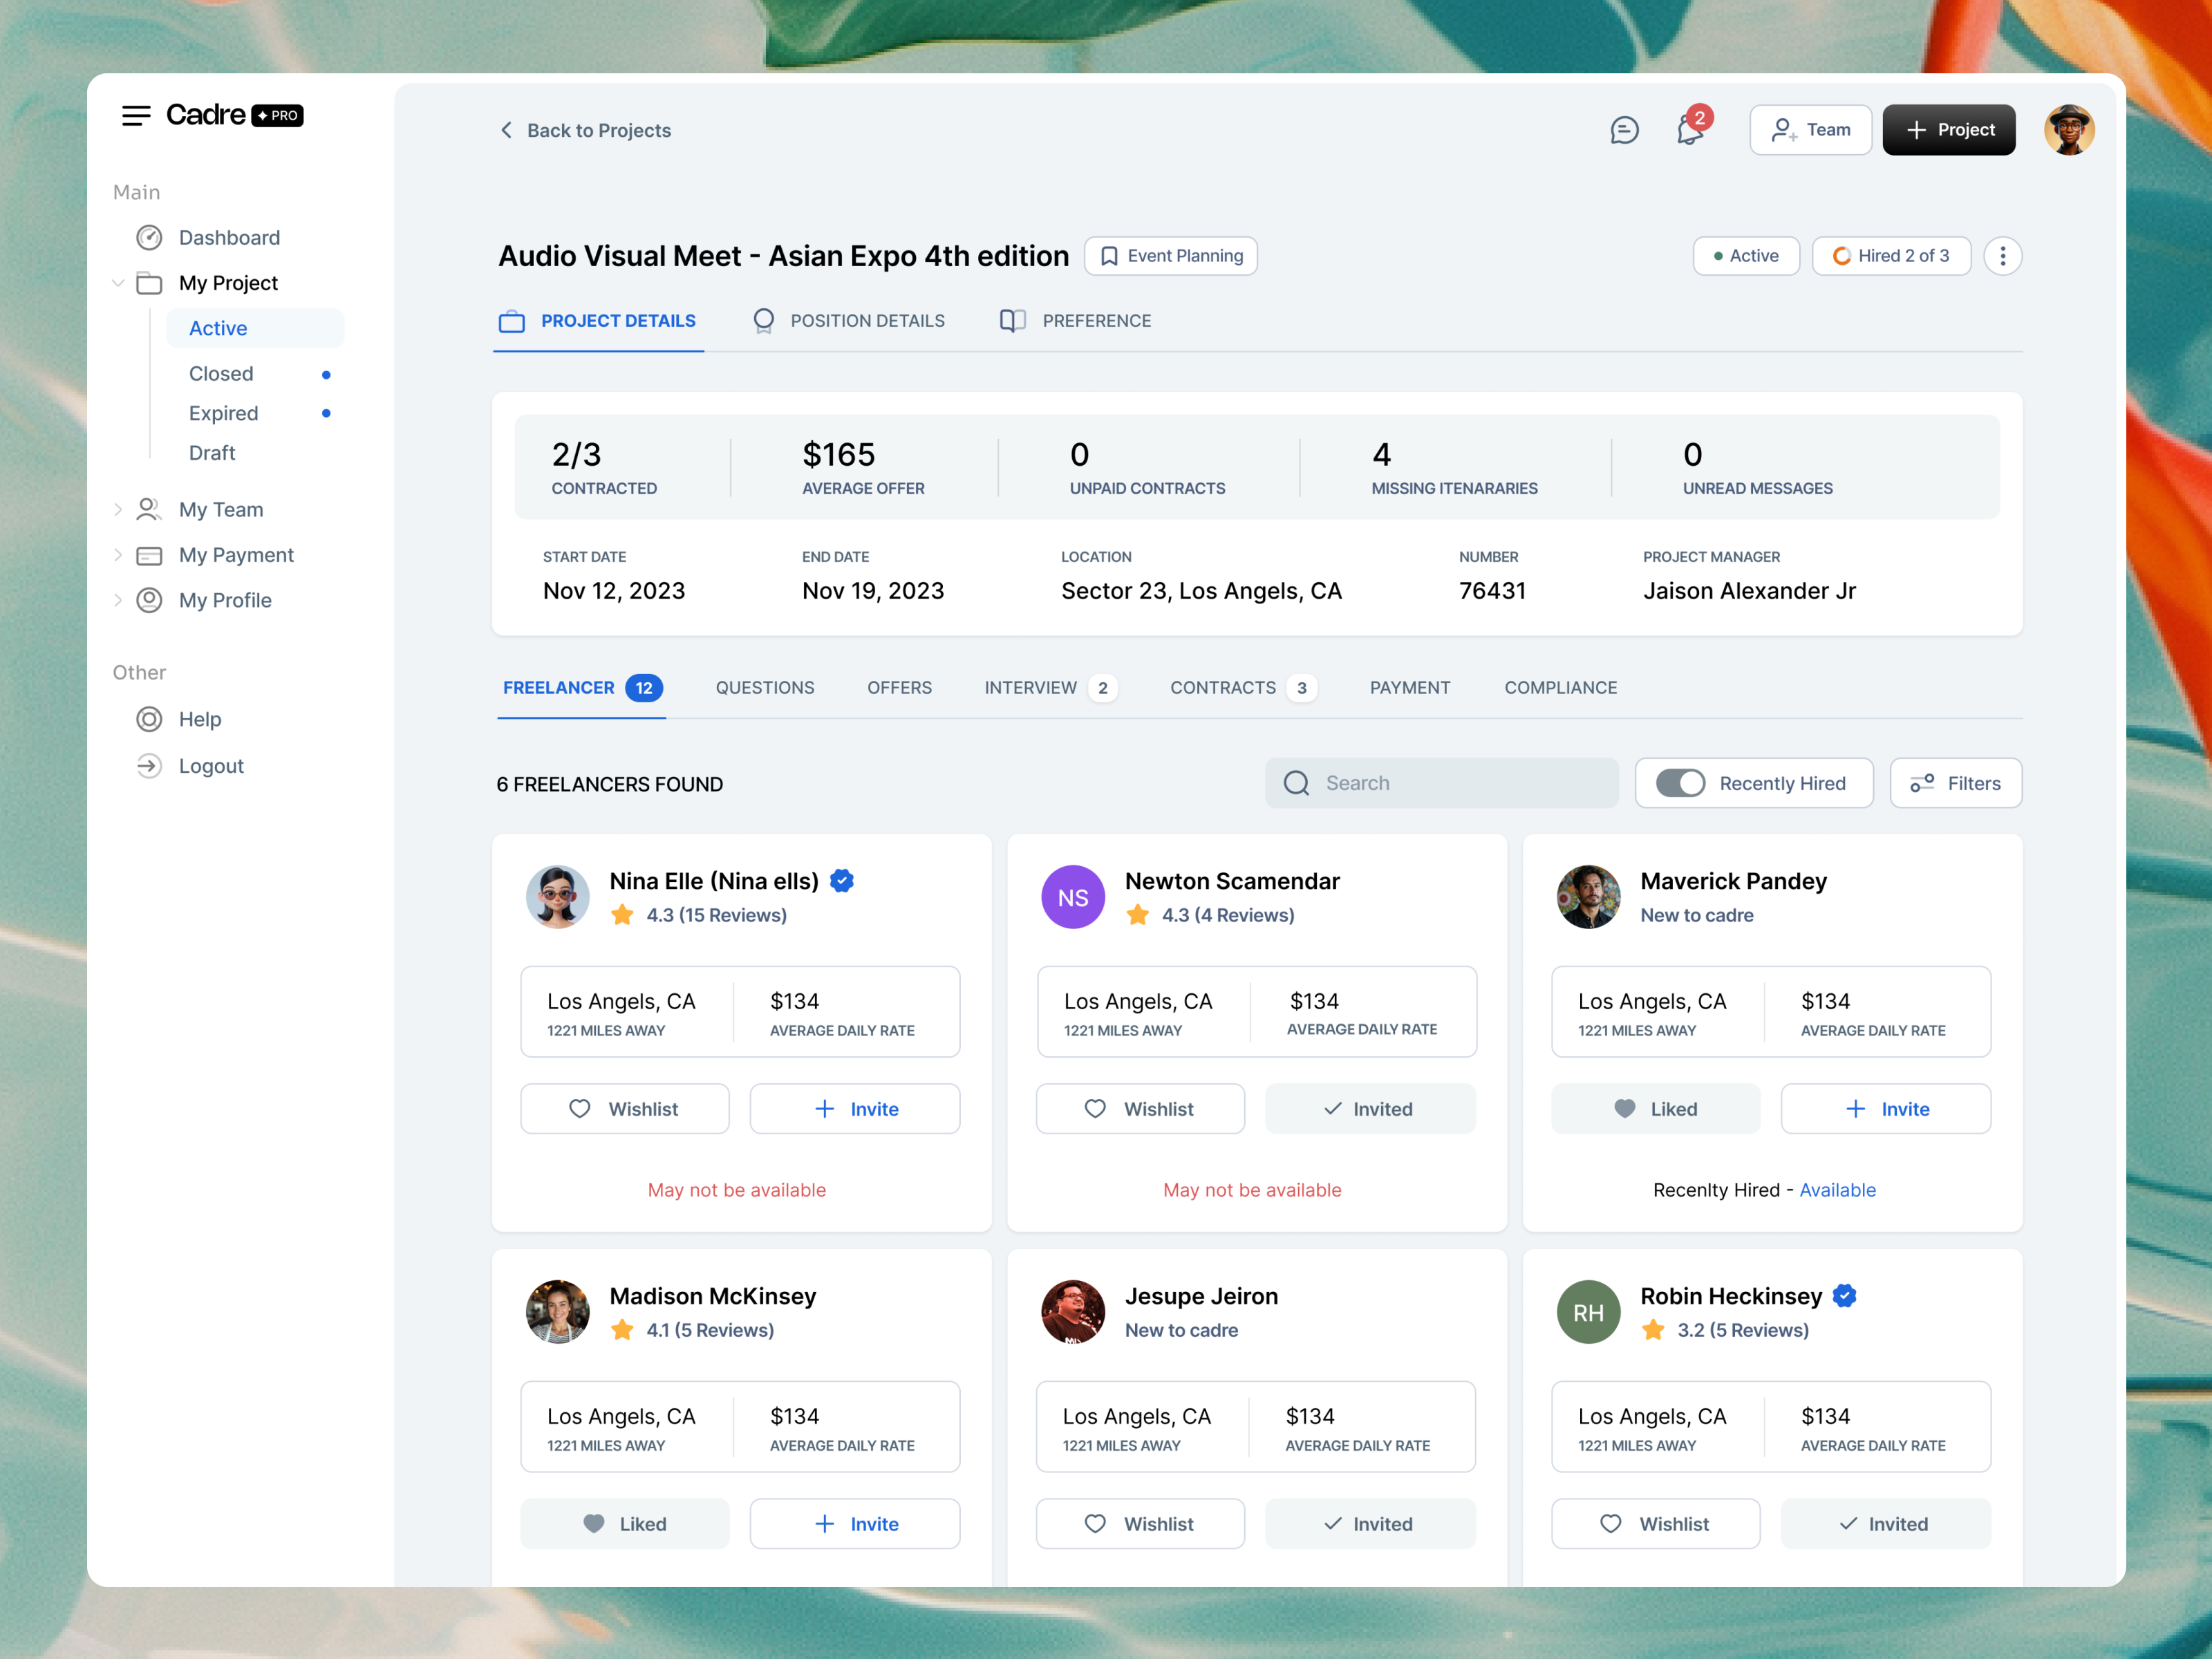Select the Freelancer tab

coord(582,688)
